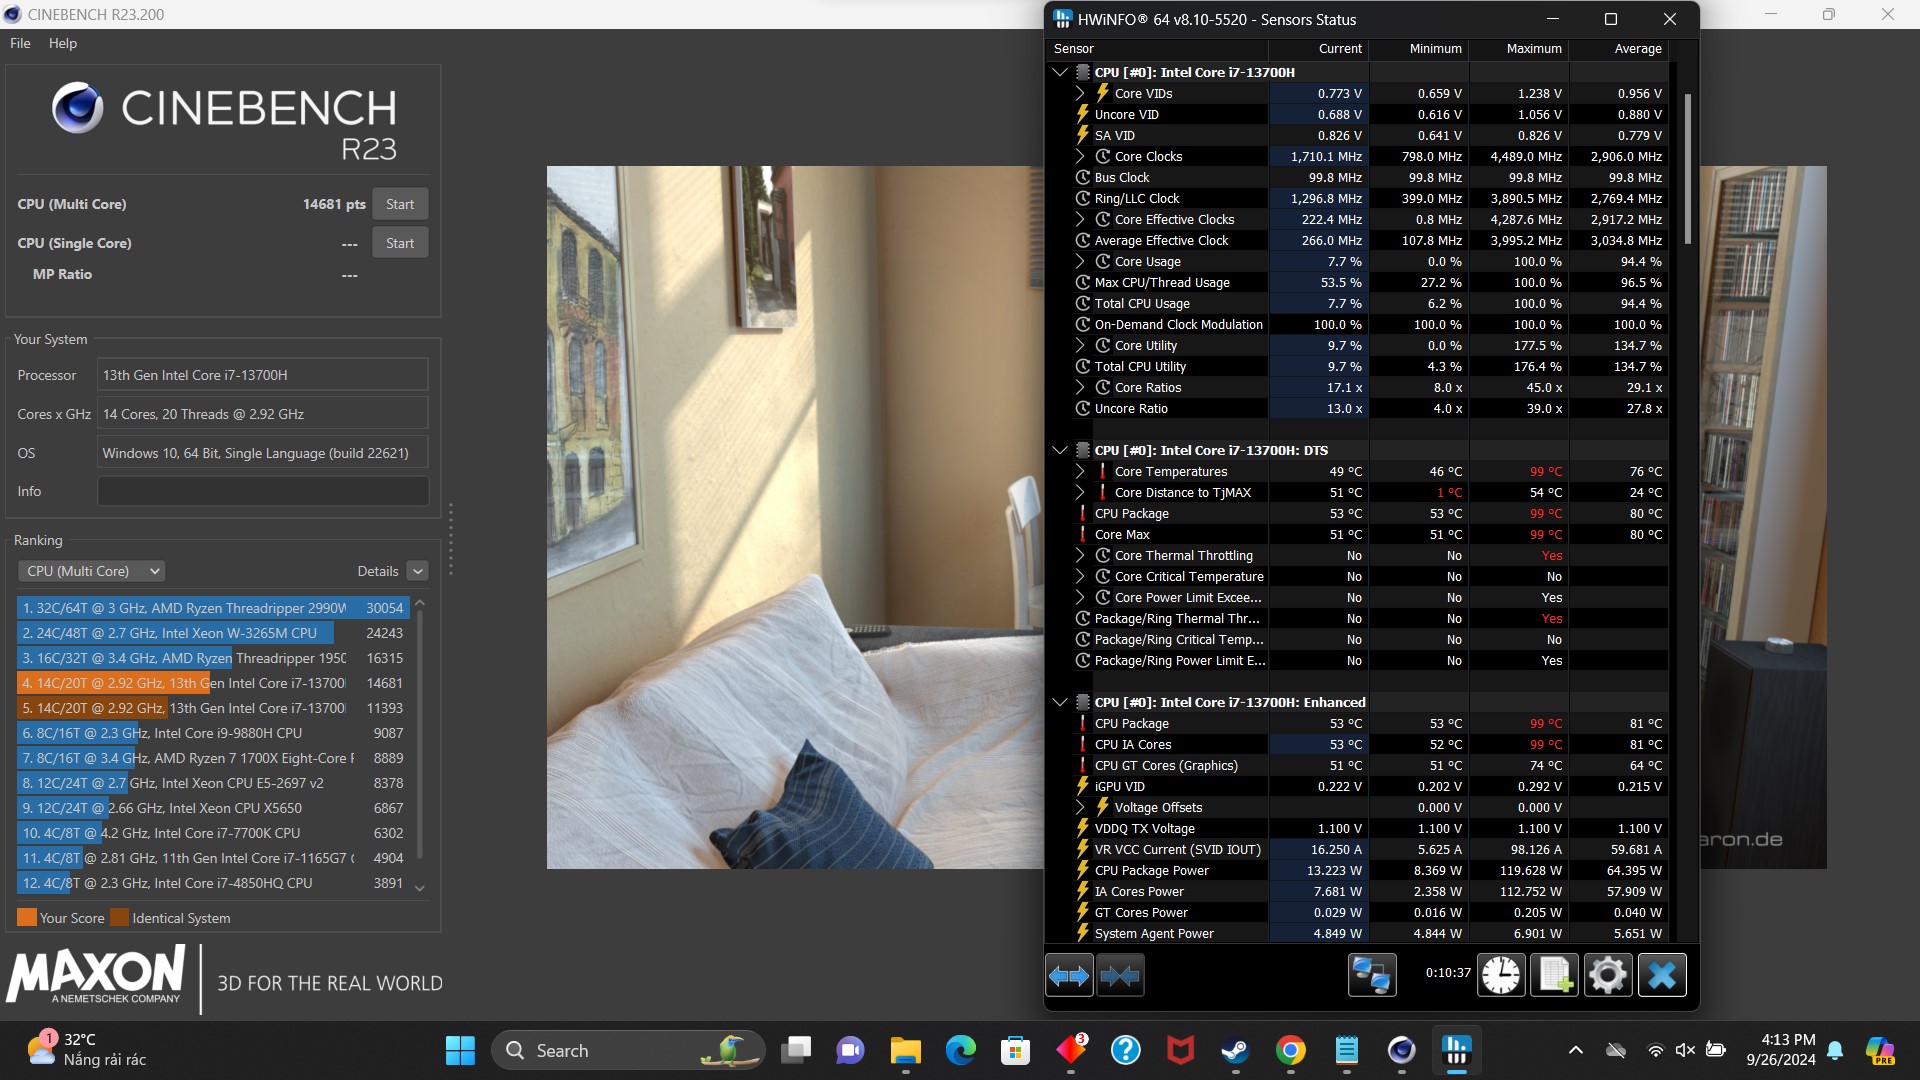This screenshot has width=1920, height=1080.
Task: Expand the Core VIDs row
Action: (1080, 93)
